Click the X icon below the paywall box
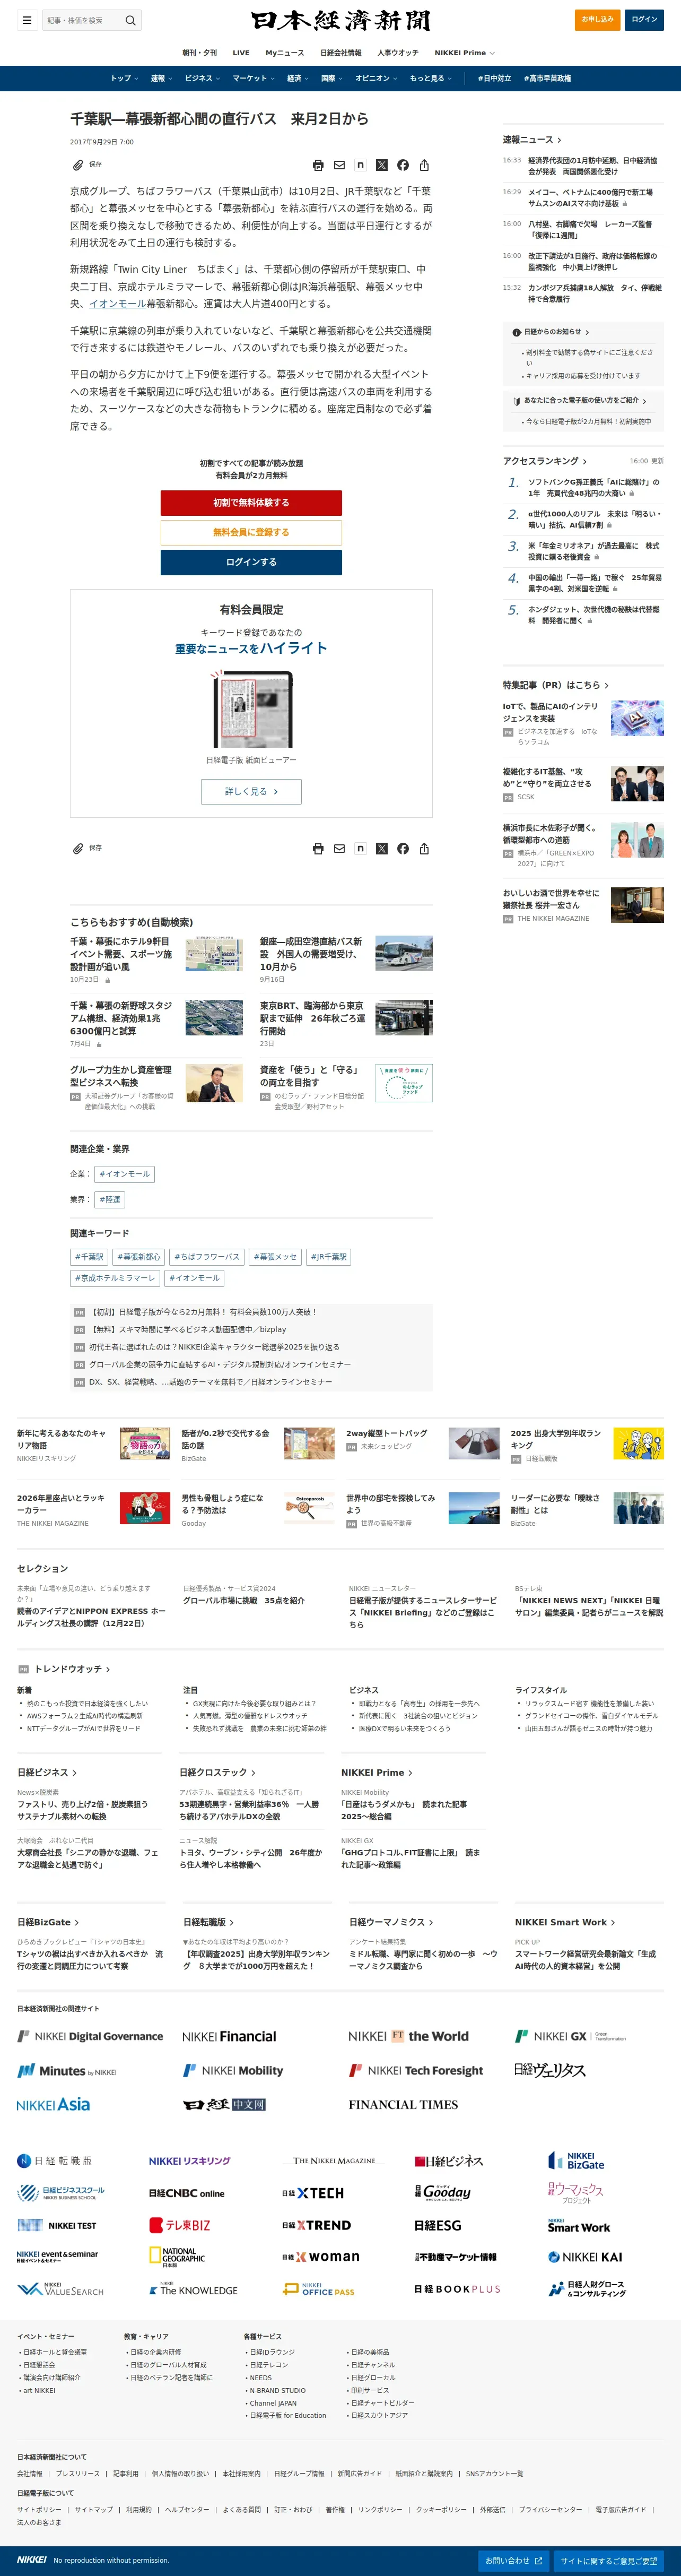Screen dimensions: 681x2576 click(x=381, y=849)
